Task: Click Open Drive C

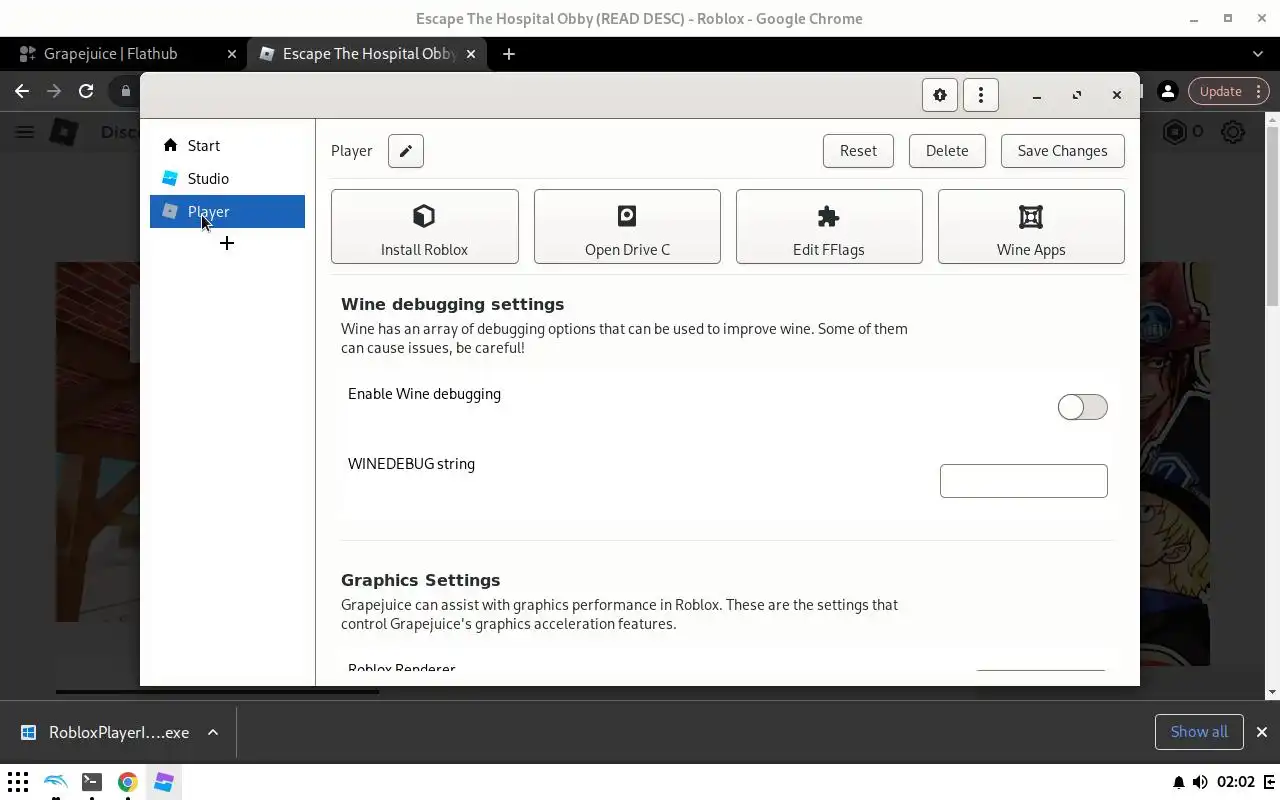Action: tap(627, 227)
